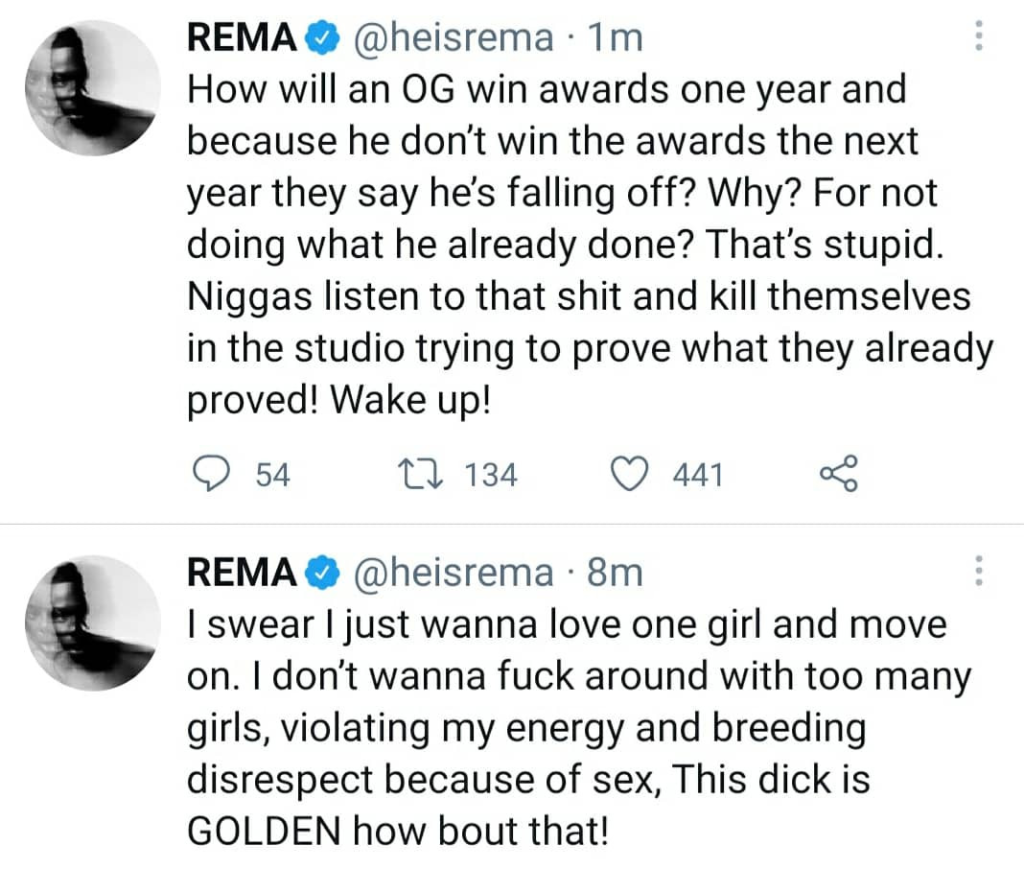This screenshot has width=1024, height=869.
Task: Open the three-dot menu on the awards tweet
Action: coord(978,37)
